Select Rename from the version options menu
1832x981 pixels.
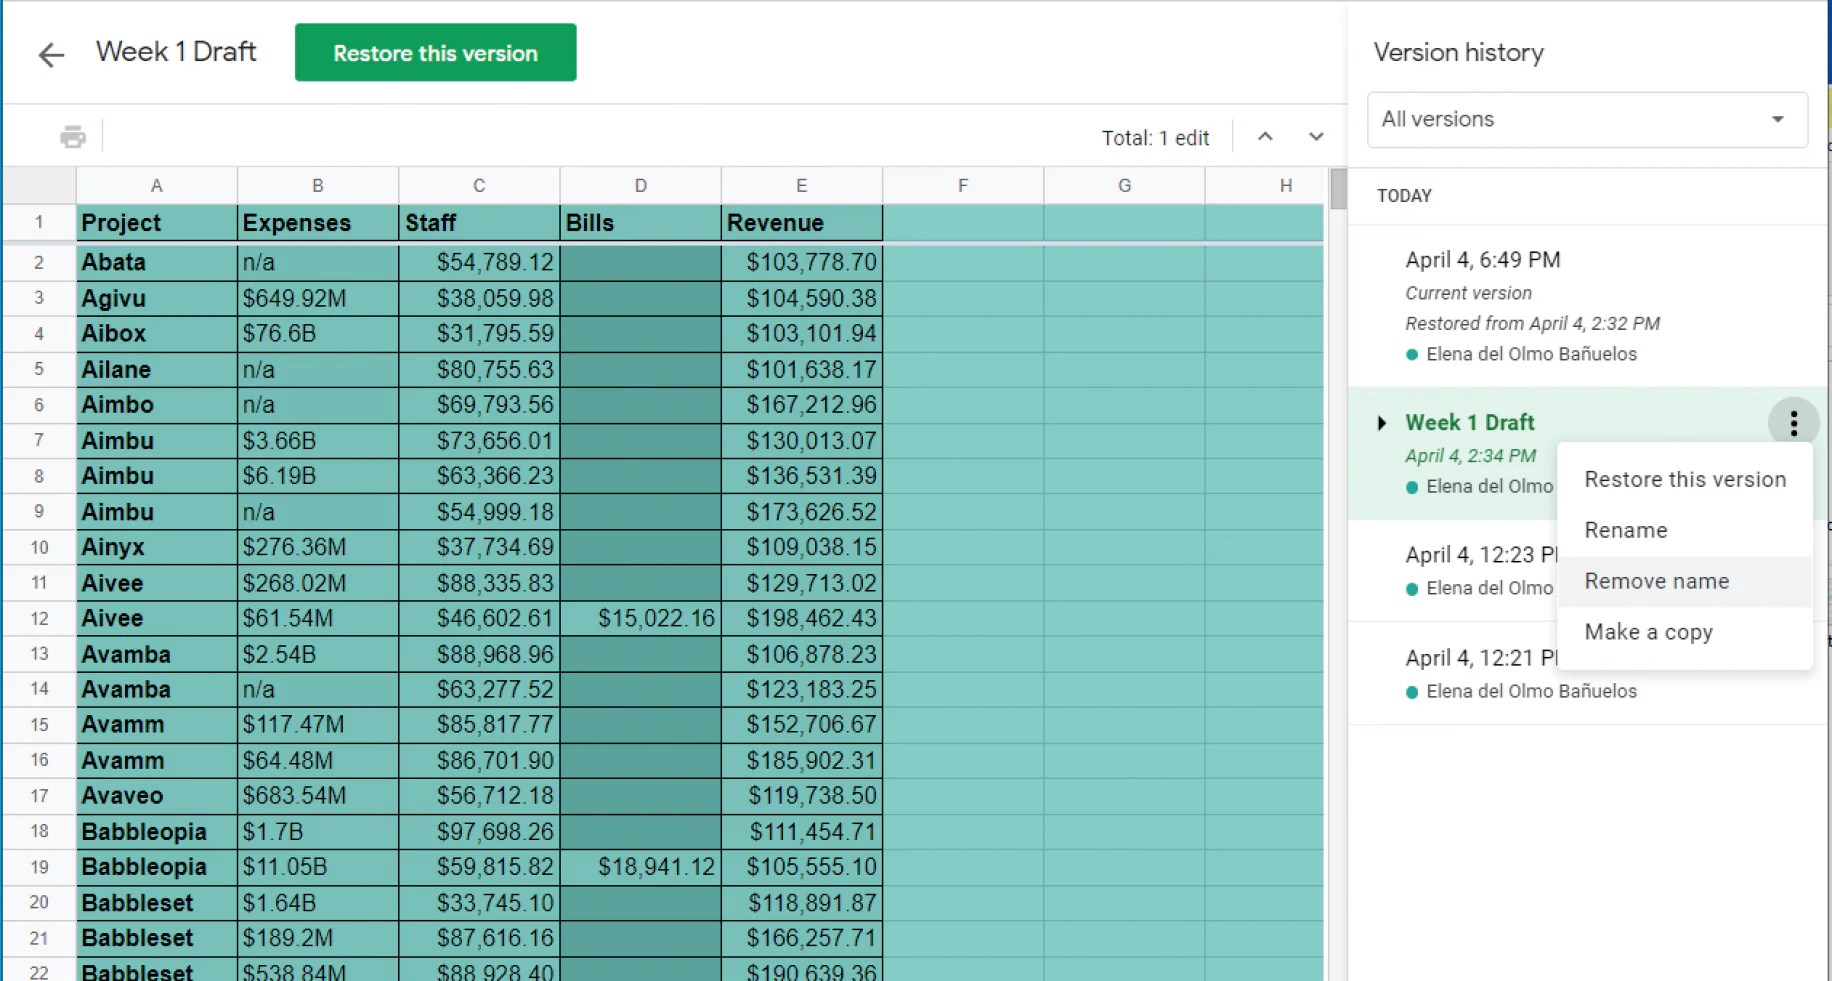coord(1625,530)
